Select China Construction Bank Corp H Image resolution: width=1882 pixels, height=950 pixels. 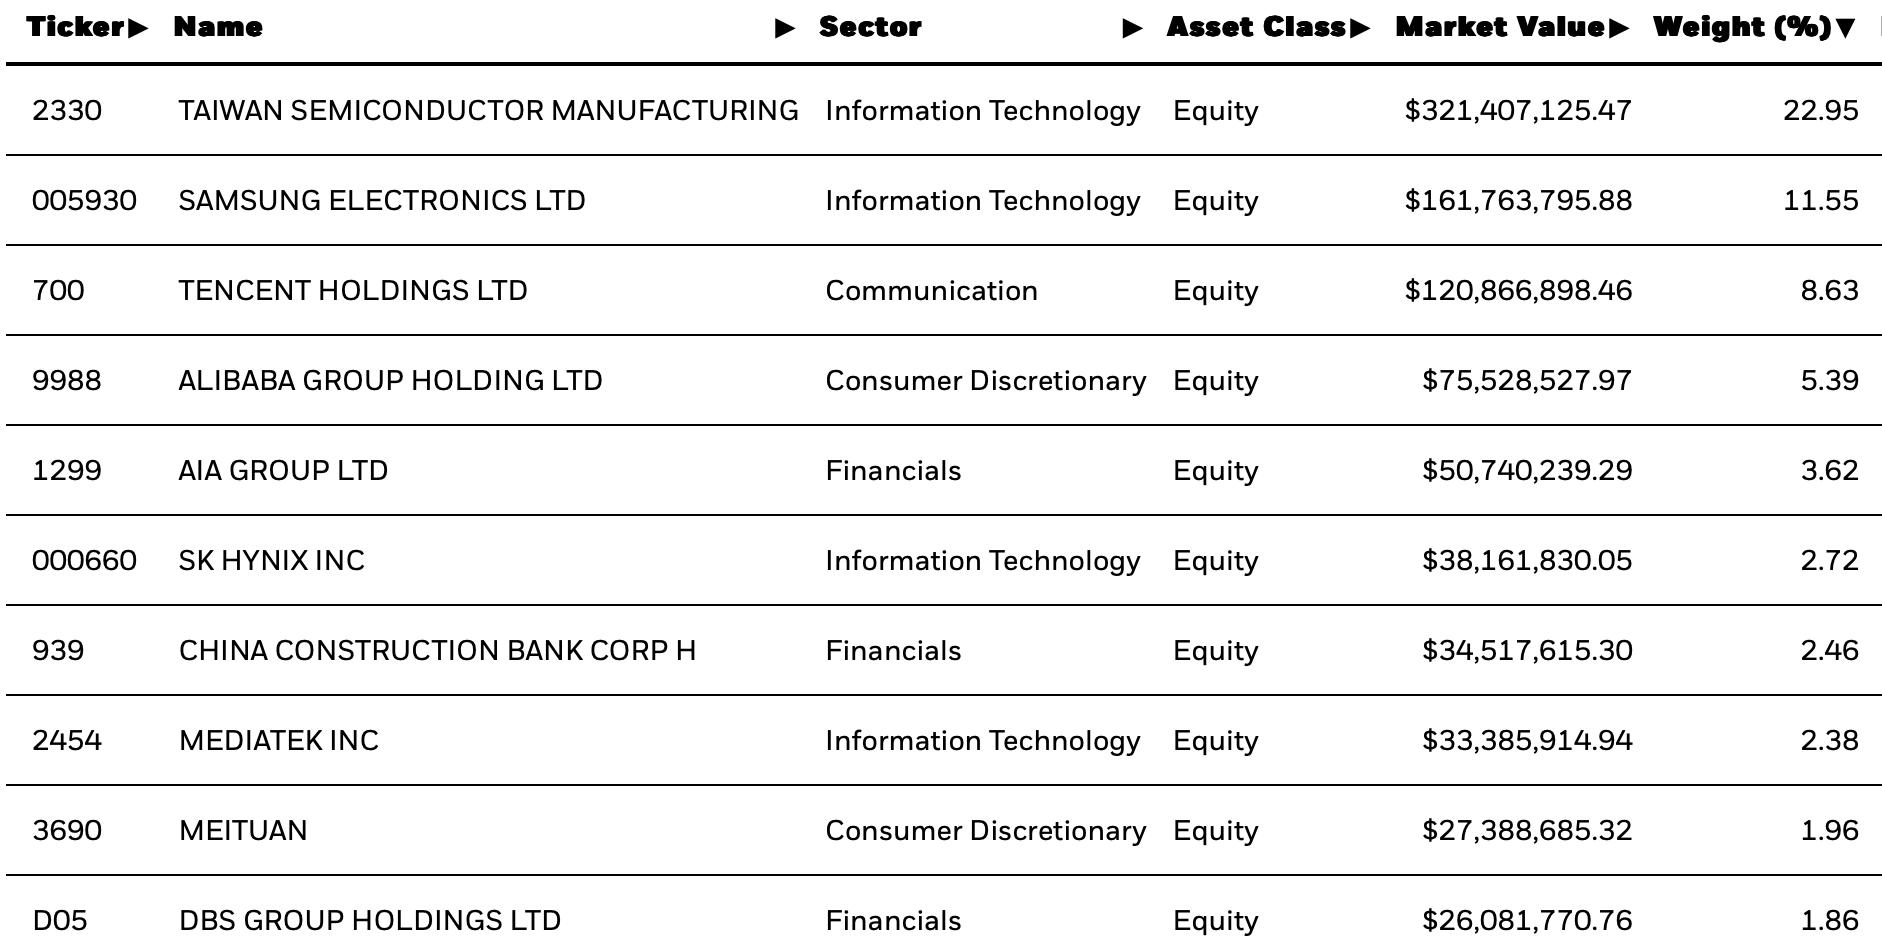pos(437,650)
